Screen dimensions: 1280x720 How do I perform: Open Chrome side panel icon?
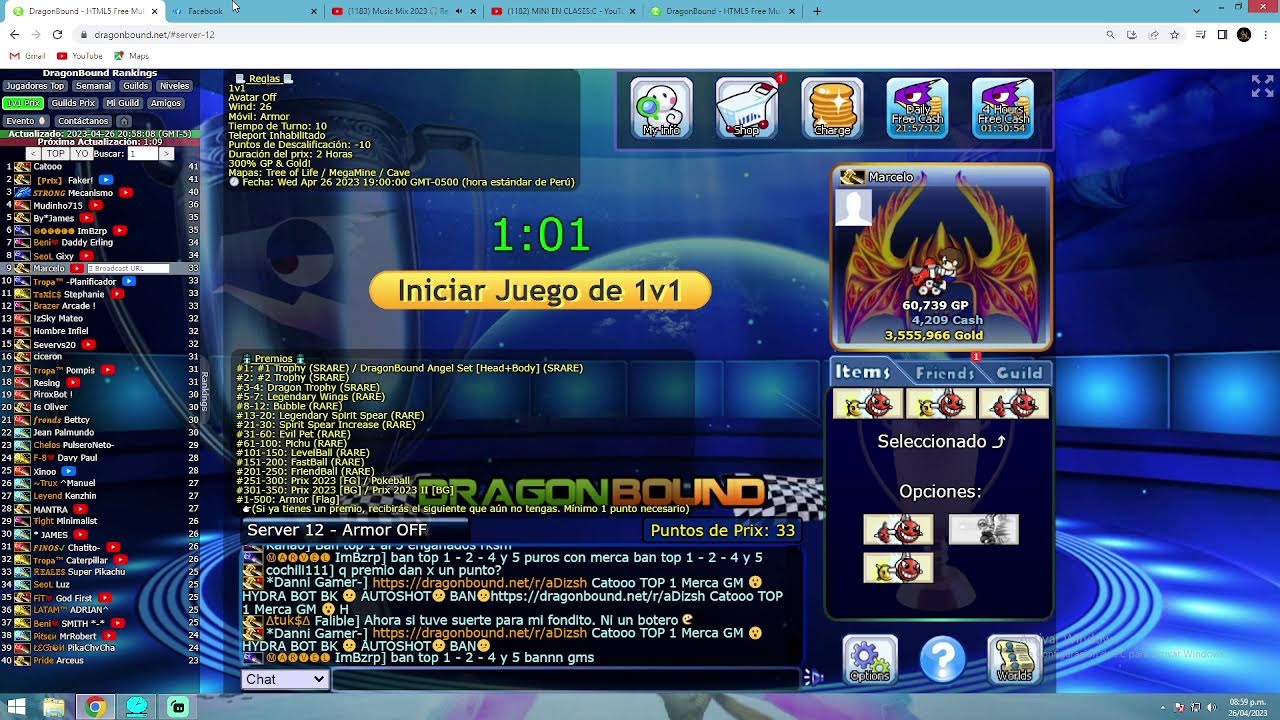tap(1222, 34)
